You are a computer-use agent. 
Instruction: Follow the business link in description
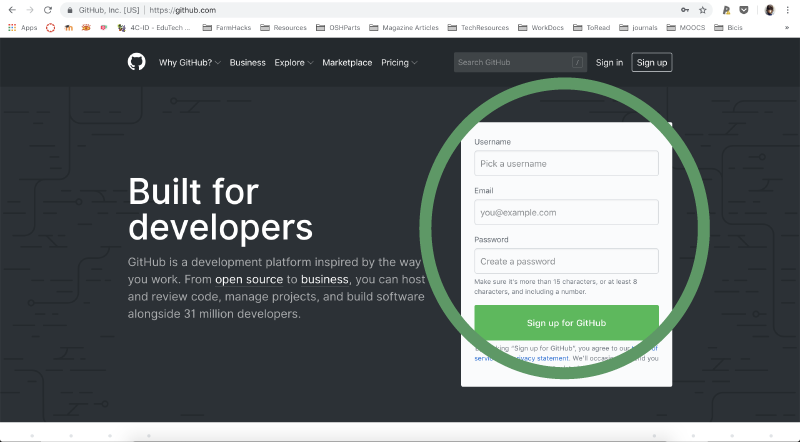click(324, 279)
